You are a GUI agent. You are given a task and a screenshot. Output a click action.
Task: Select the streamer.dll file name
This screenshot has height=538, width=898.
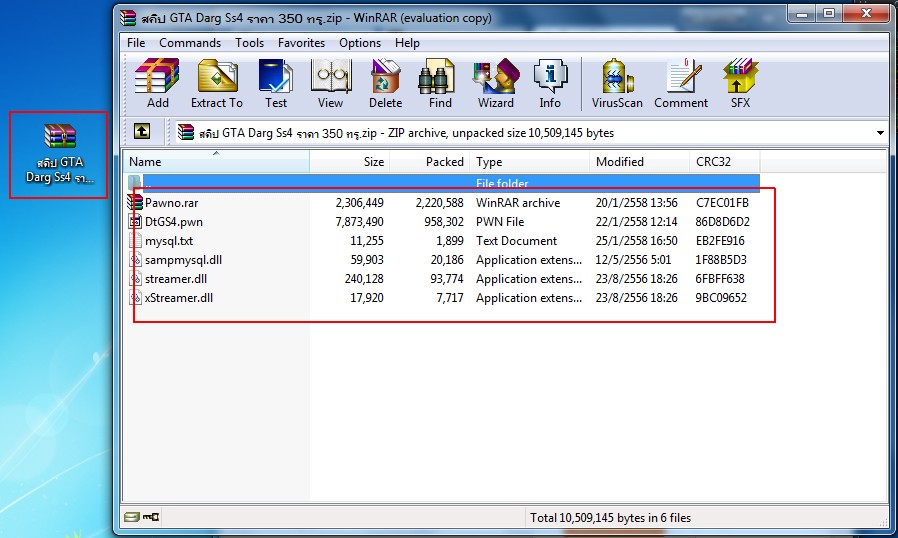pyautogui.click(x=176, y=278)
